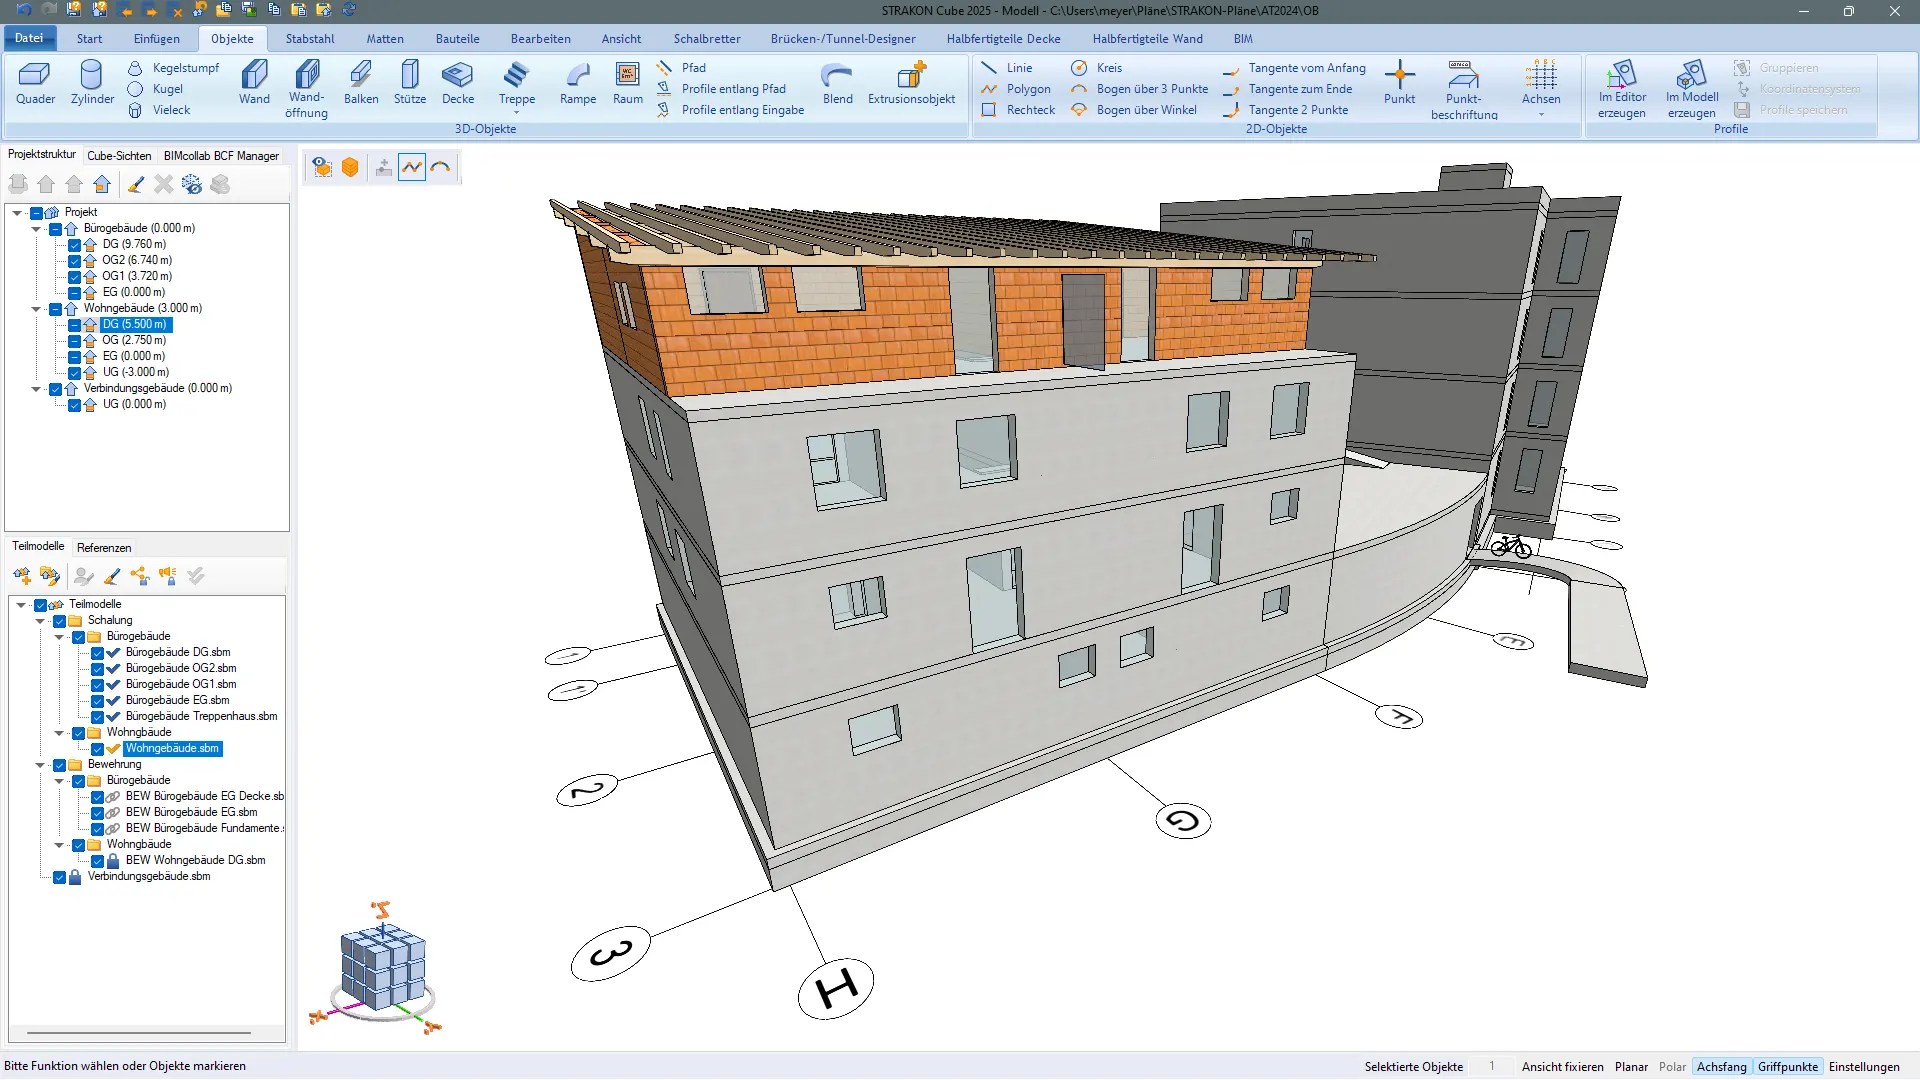This screenshot has width=1920, height=1080.
Task: Click the Punktbeschriftung tool
Action: 1462,90
